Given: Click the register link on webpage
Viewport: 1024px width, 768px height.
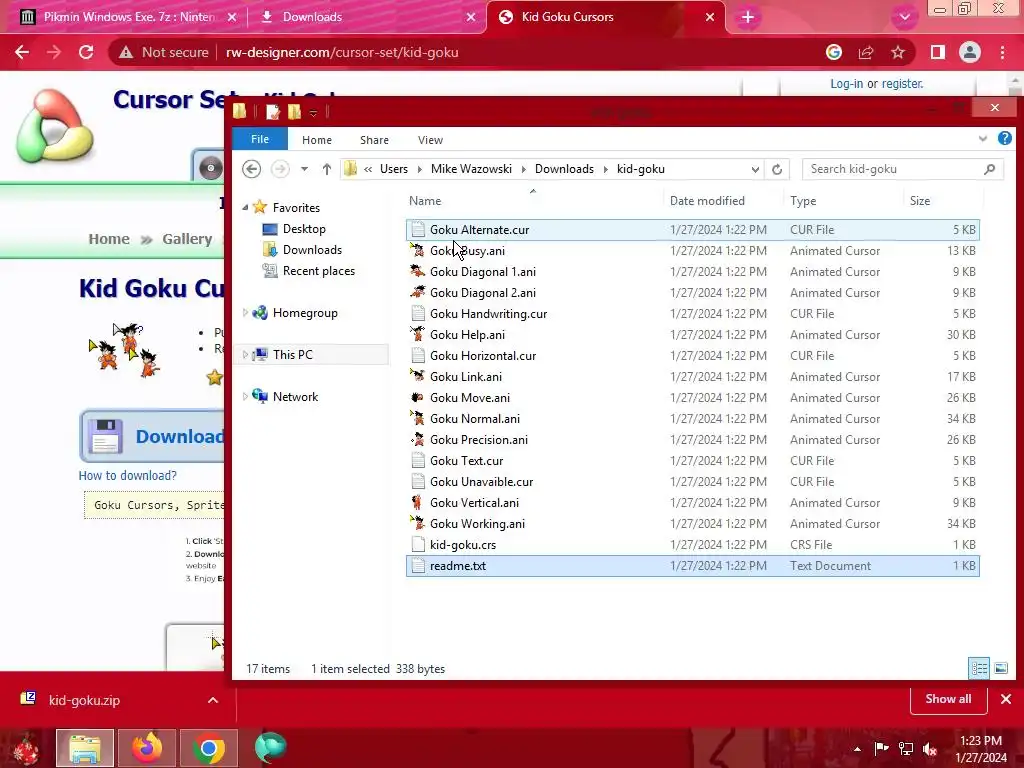Looking at the screenshot, I should (903, 84).
